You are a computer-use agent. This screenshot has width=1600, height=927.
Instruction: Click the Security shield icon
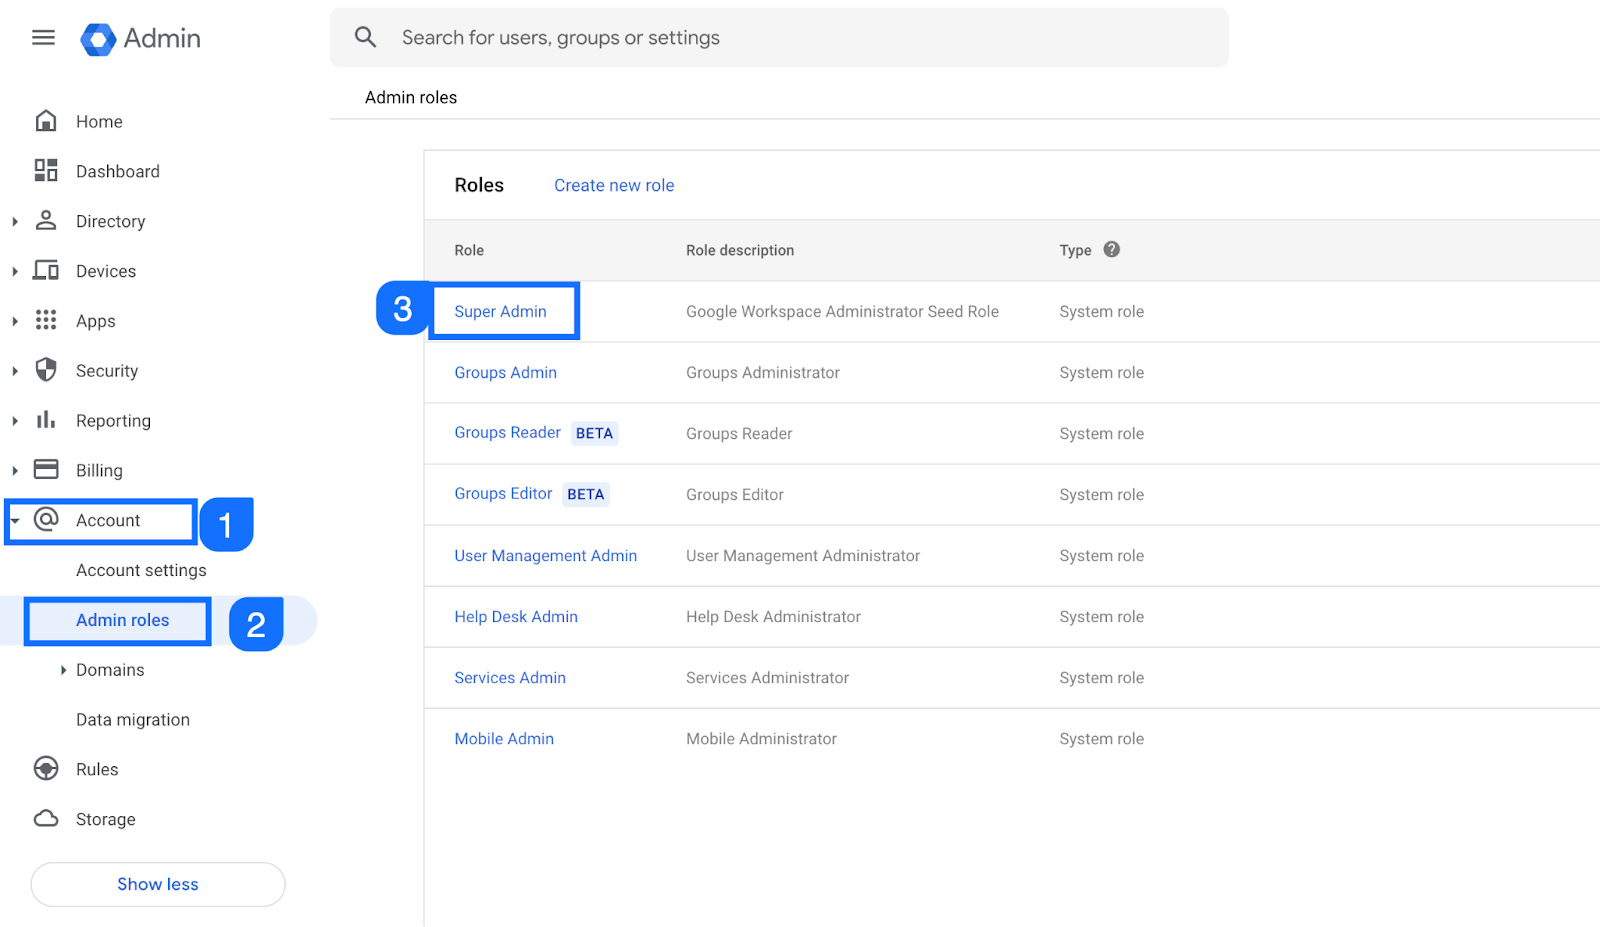tap(46, 370)
